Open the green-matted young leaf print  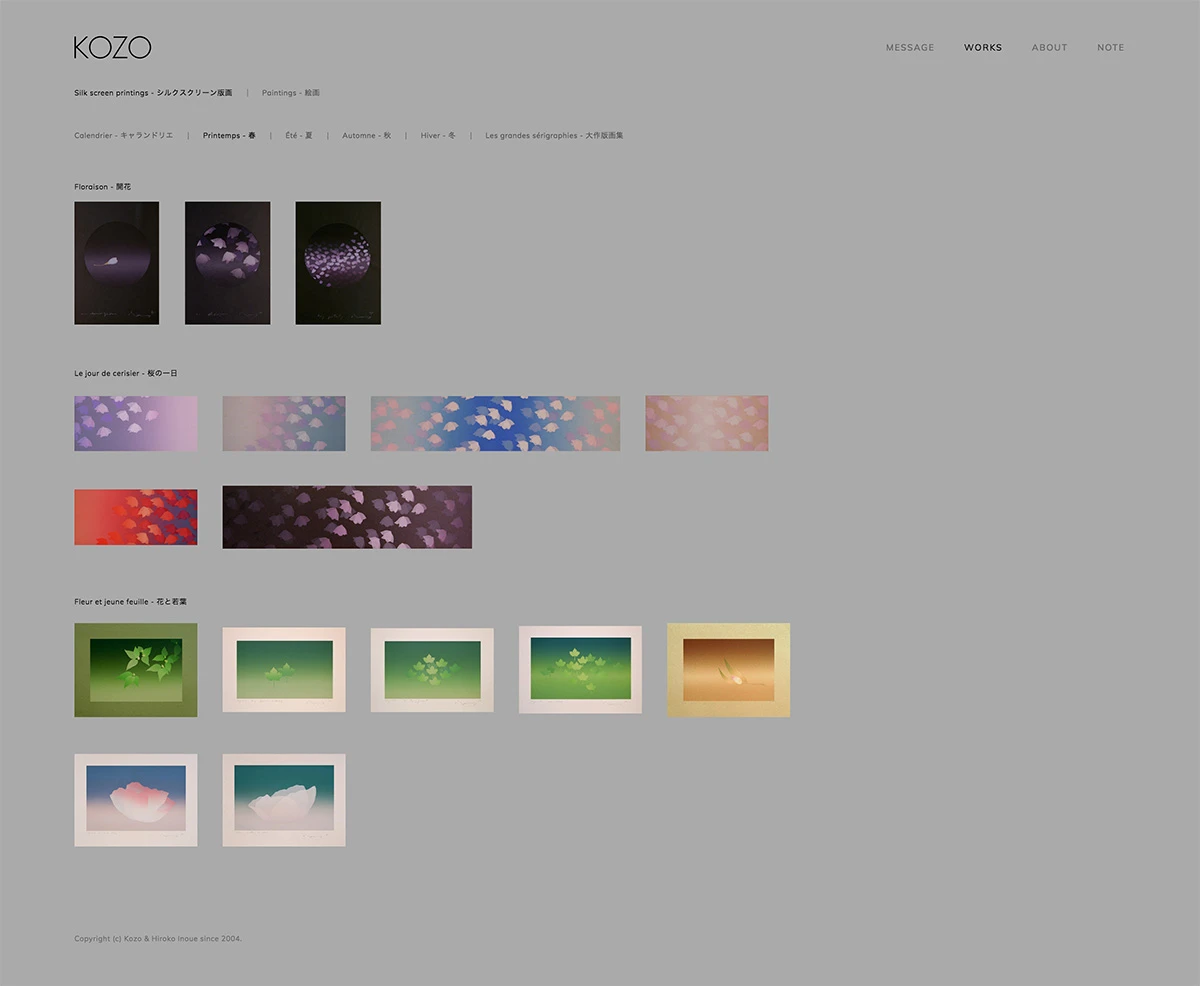coord(135,670)
